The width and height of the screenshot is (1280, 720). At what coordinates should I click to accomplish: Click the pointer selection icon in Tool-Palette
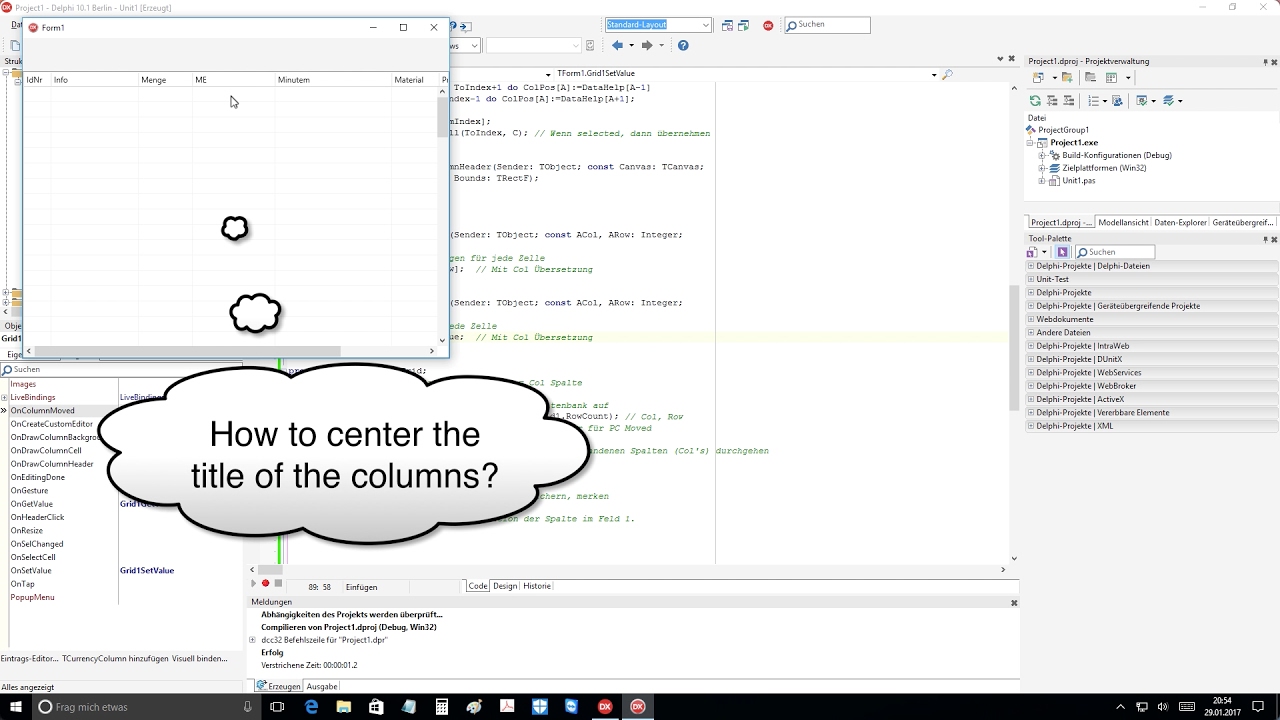pos(1062,252)
